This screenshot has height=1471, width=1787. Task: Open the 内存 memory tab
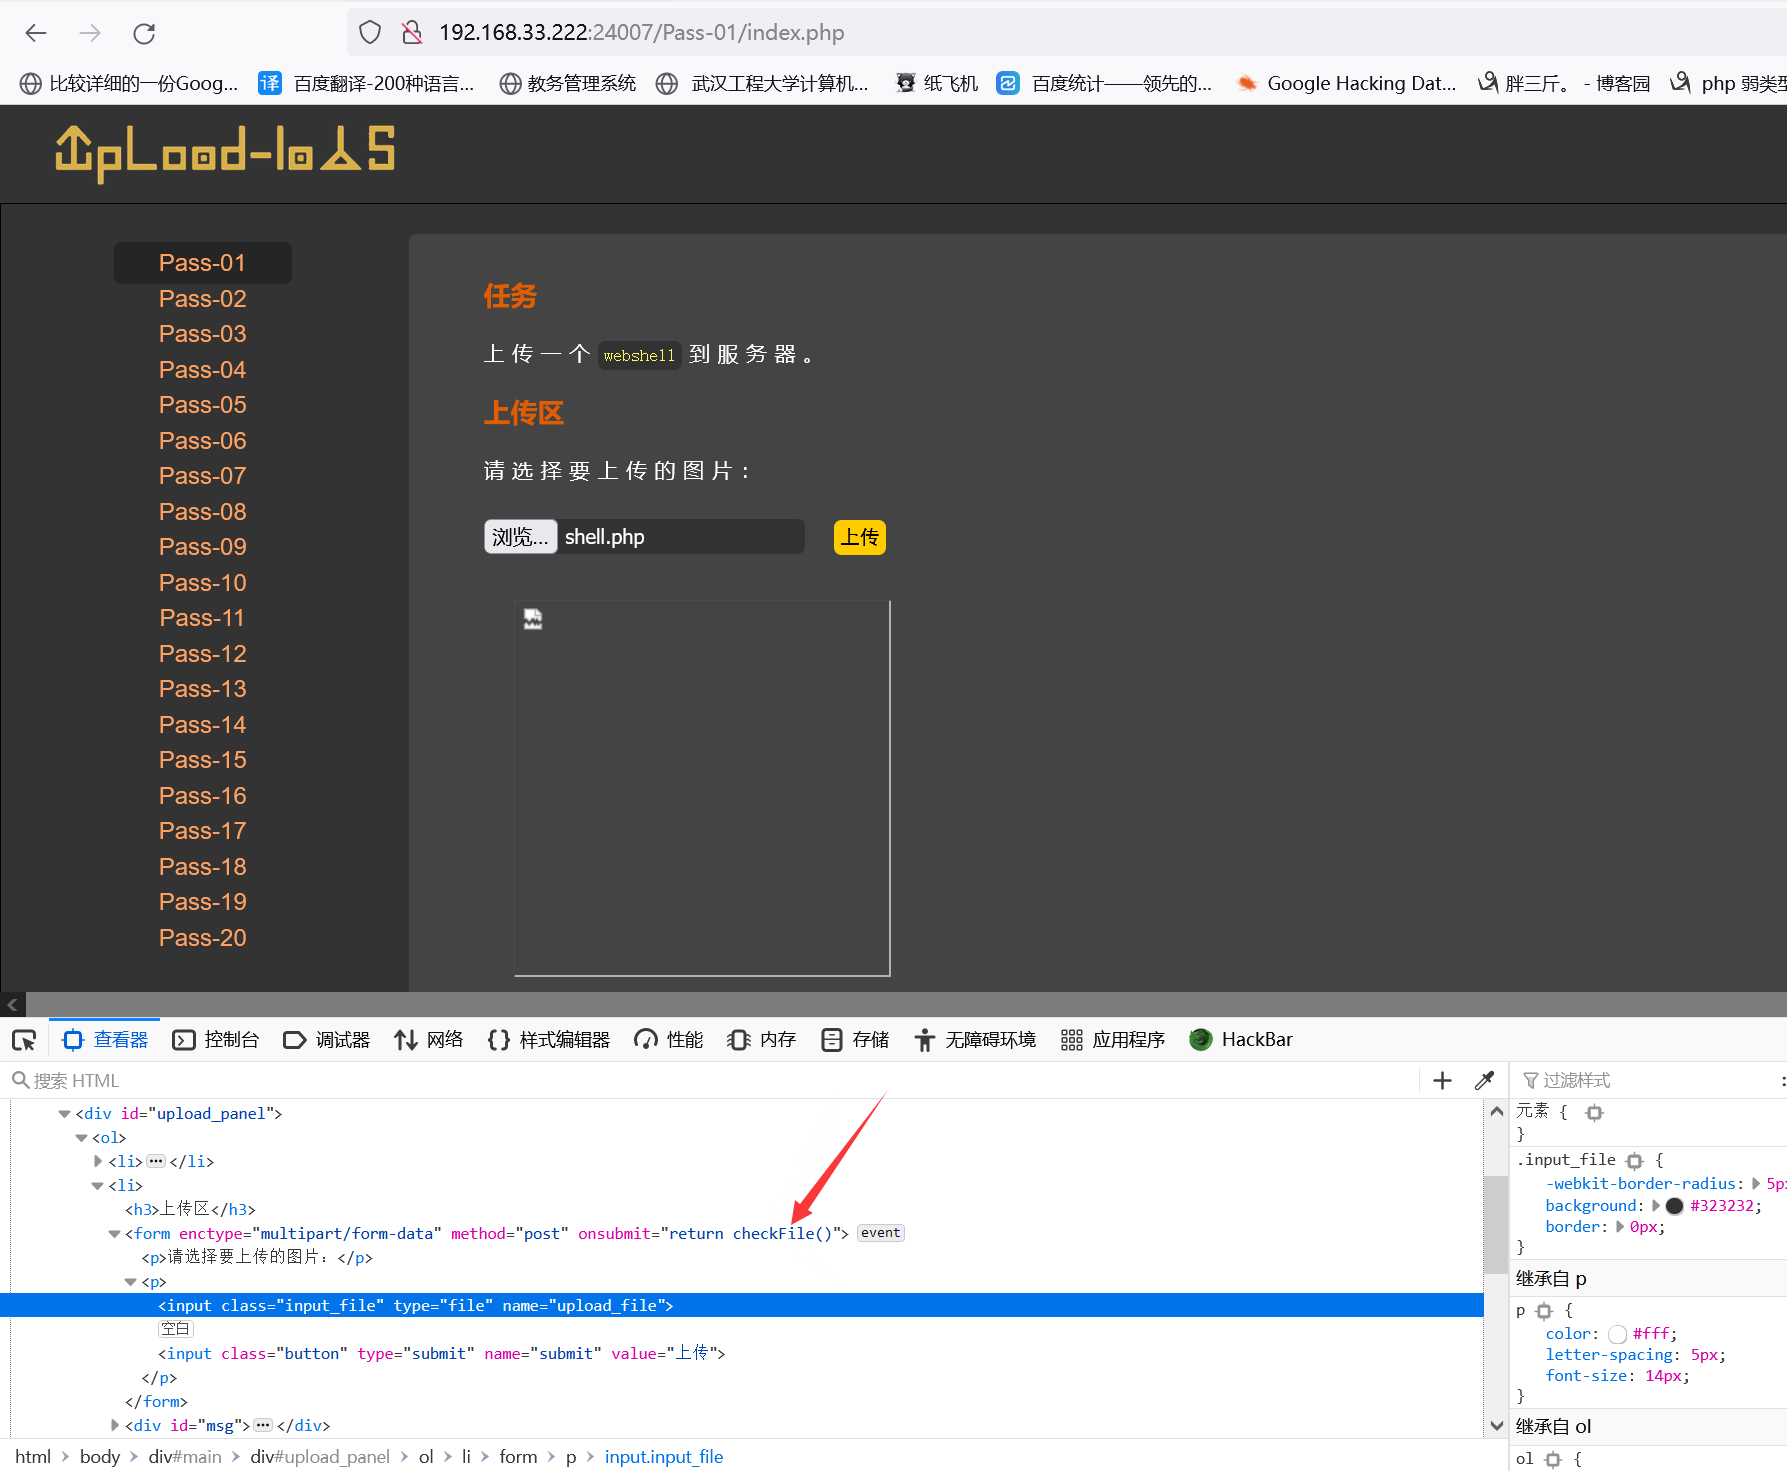tap(762, 1040)
